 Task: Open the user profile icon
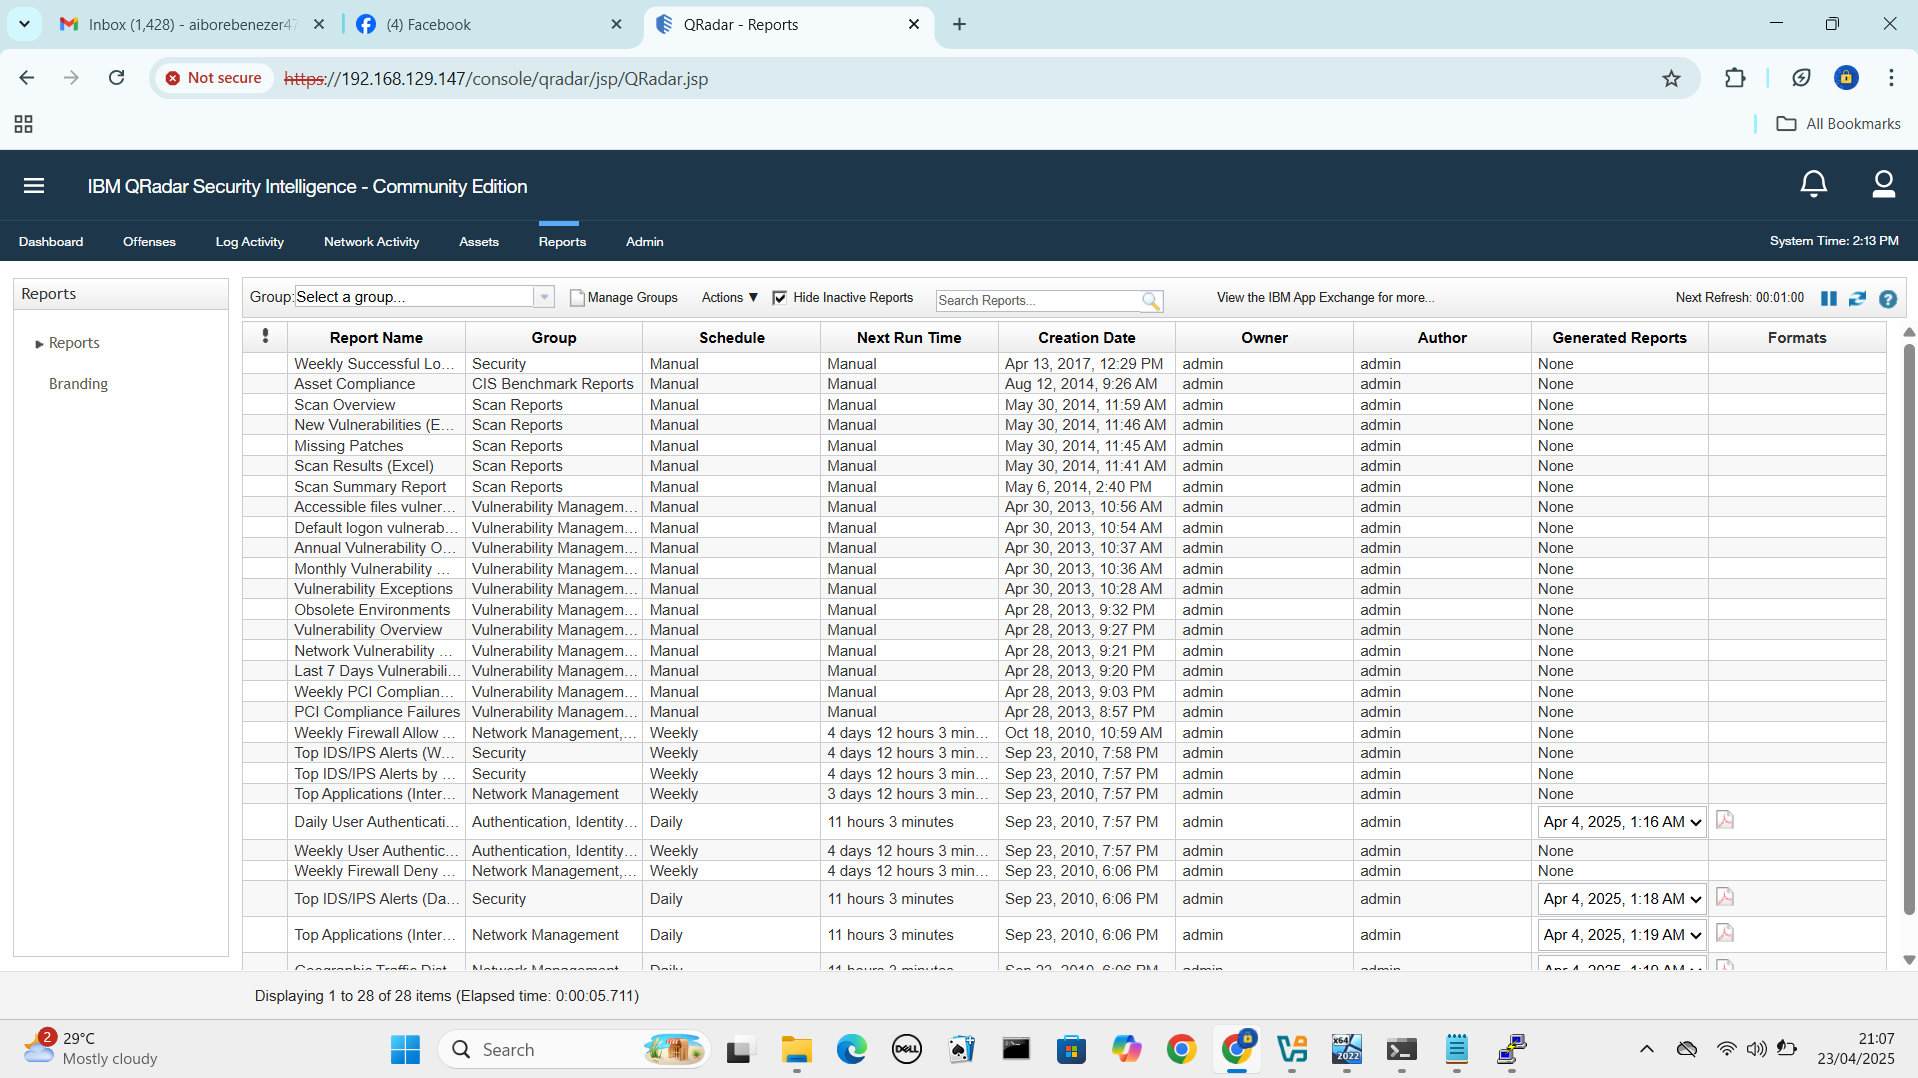tap(1883, 185)
